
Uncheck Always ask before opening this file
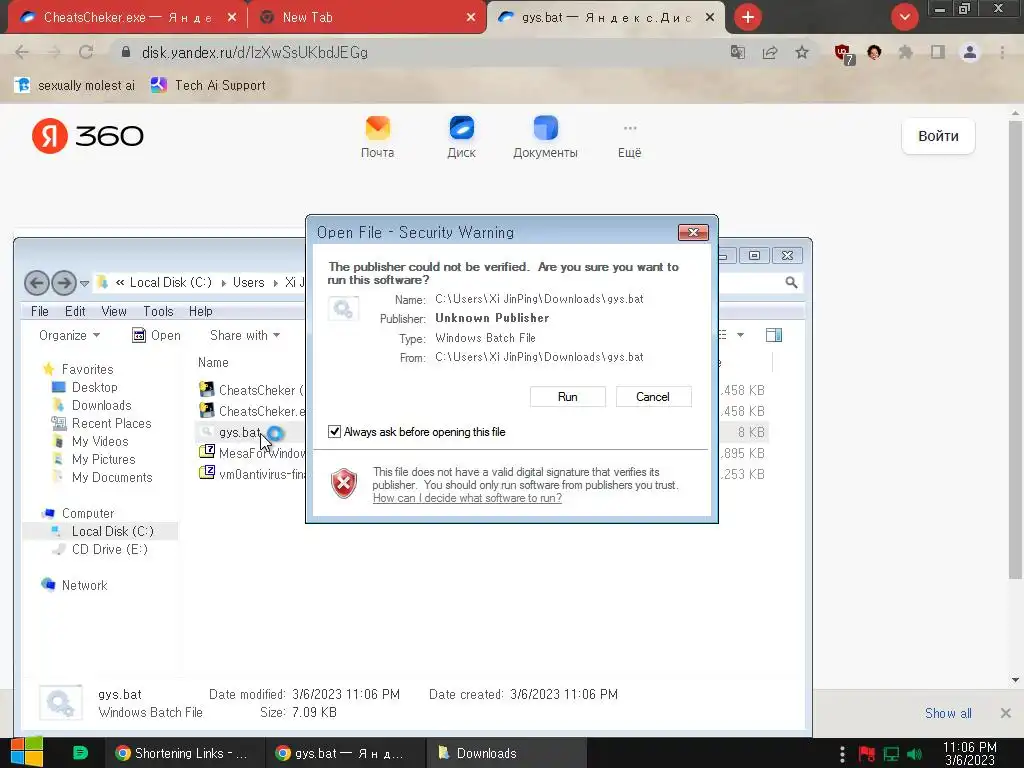[x=334, y=432]
